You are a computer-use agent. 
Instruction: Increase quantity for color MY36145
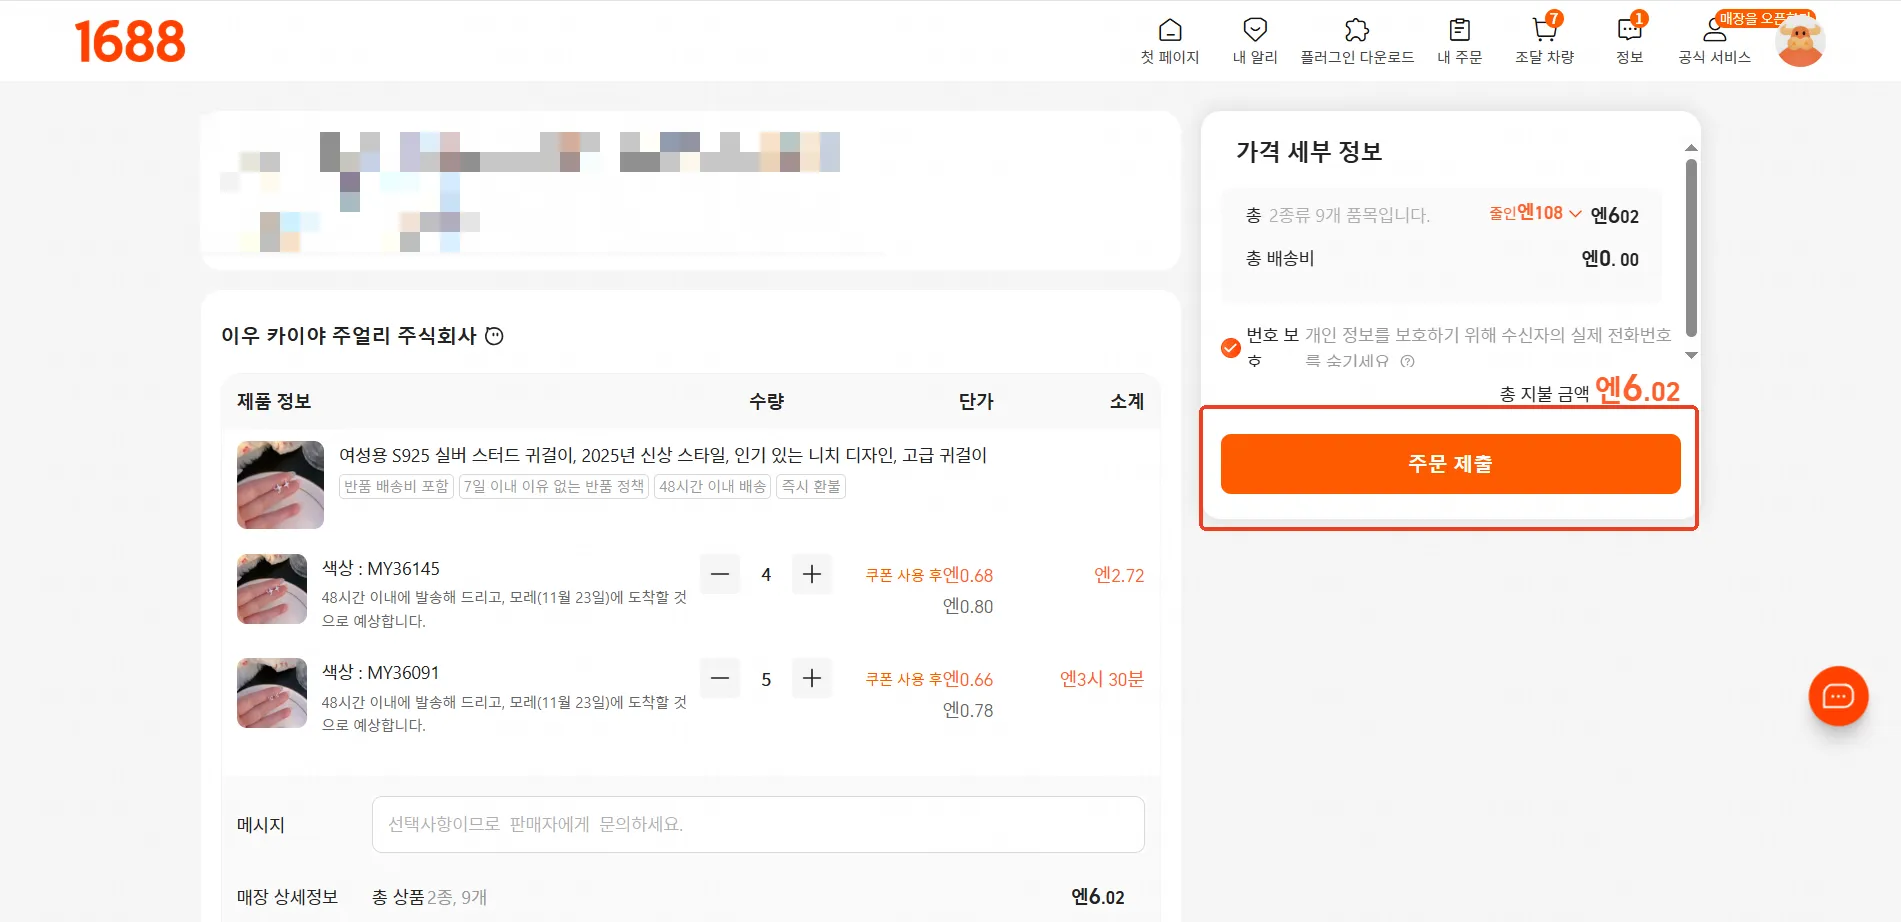(x=812, y=574)
